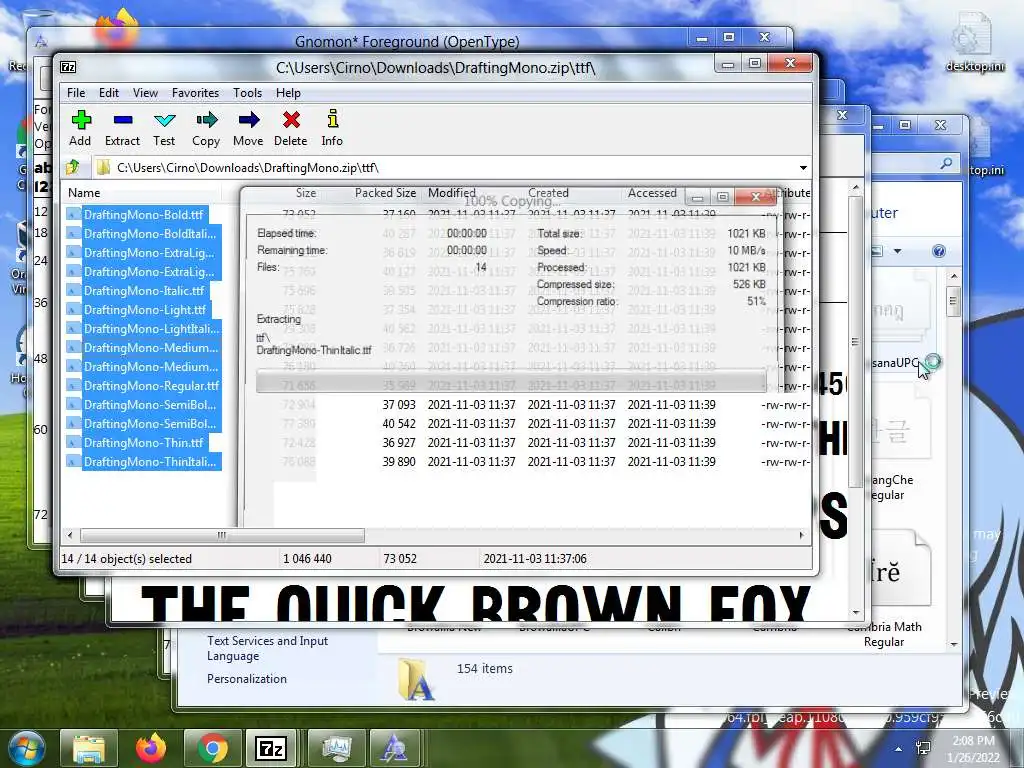Open the File menu
Viewport: 1024px width, 768px height.
click(x=76, y=93)
